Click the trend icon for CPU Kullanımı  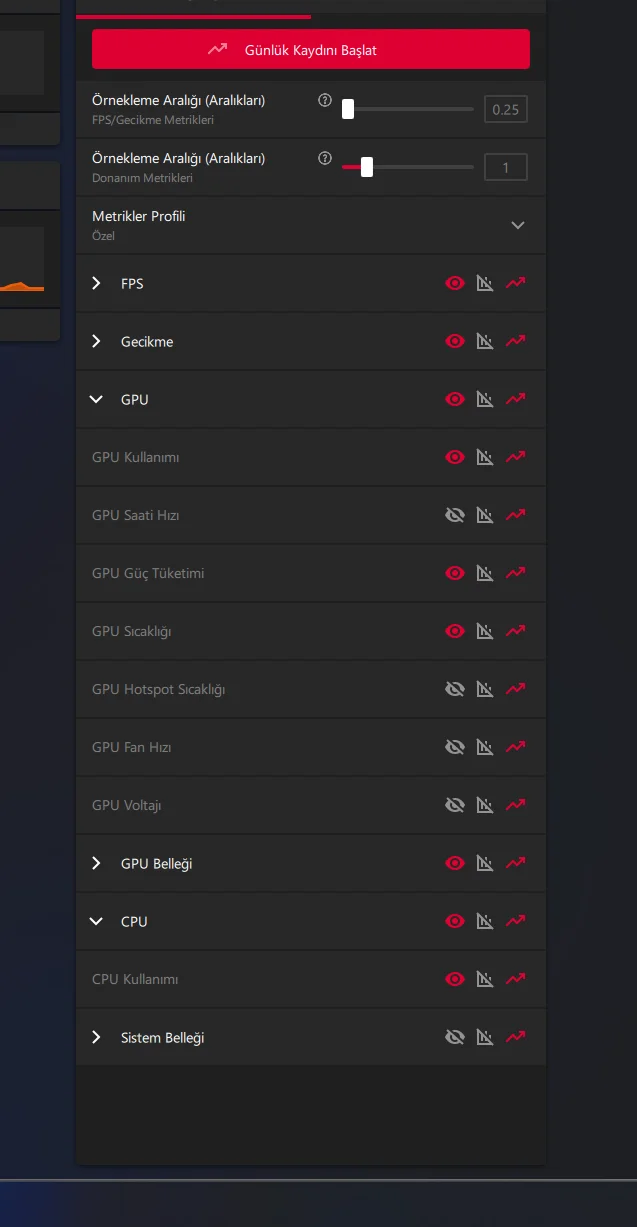[515, 980]
